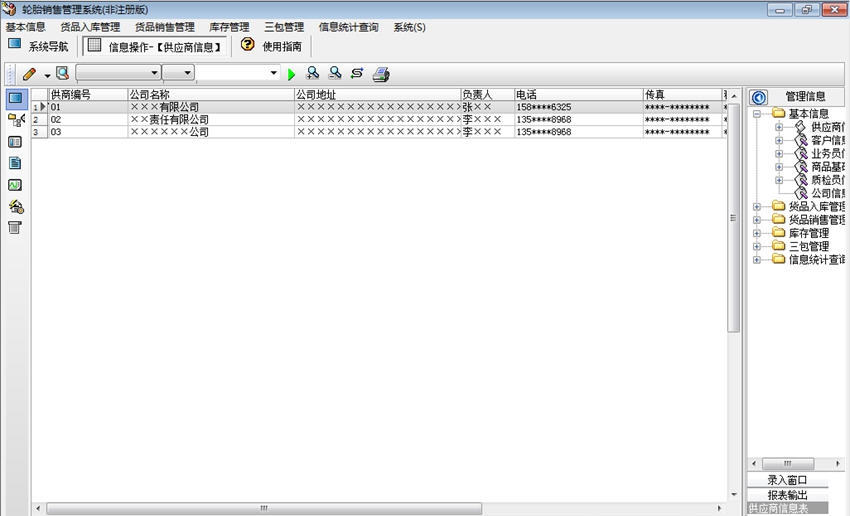Open the second operator combo box

tap(178, 73)
